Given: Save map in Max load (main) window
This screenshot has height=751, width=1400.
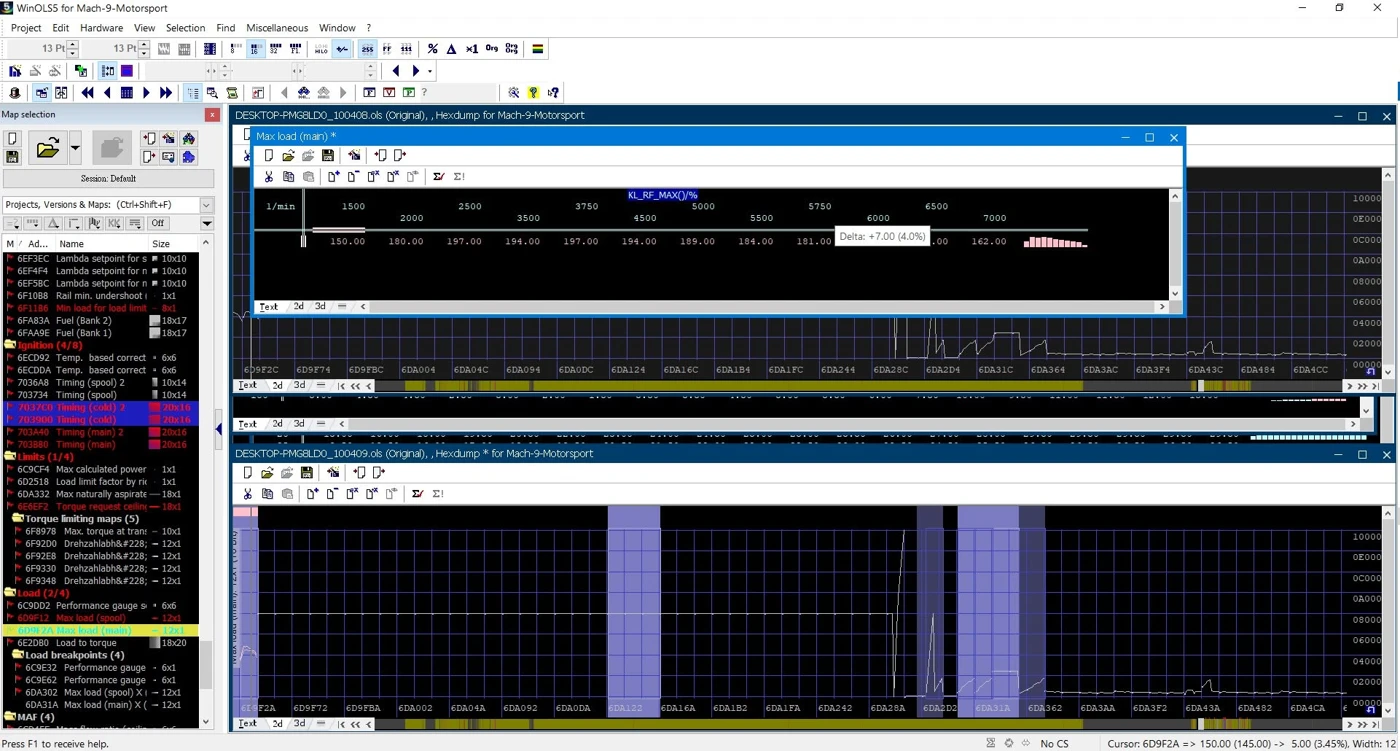Looking at the screenshot, I should (x=328, y=156).
